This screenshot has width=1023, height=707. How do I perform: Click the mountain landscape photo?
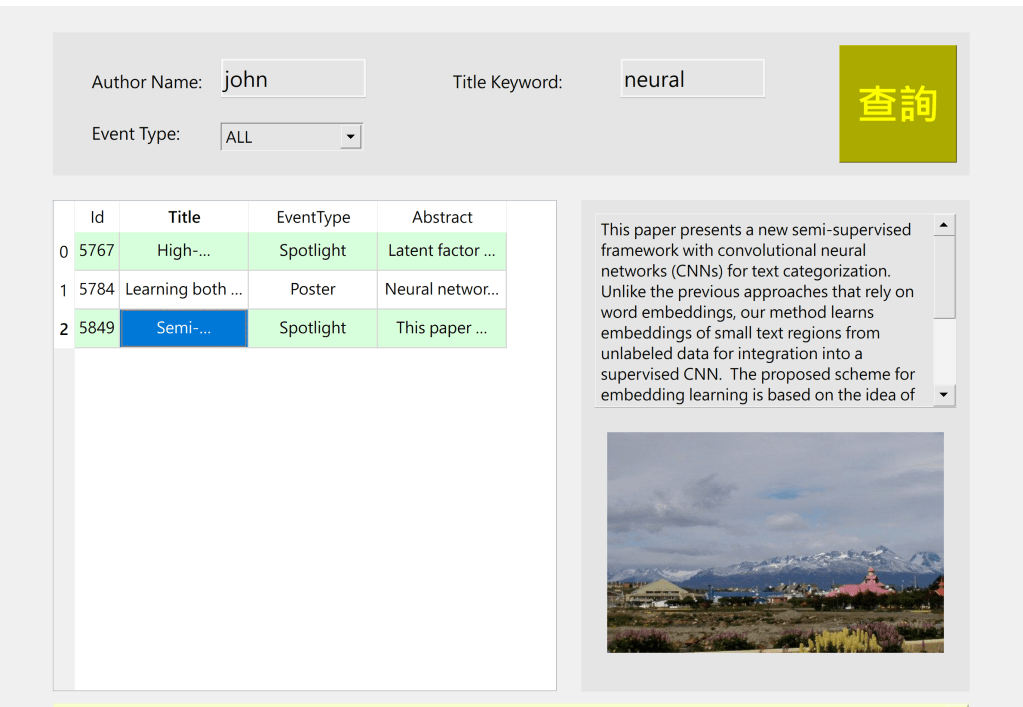pyautogui.click(x=775, y=542)
